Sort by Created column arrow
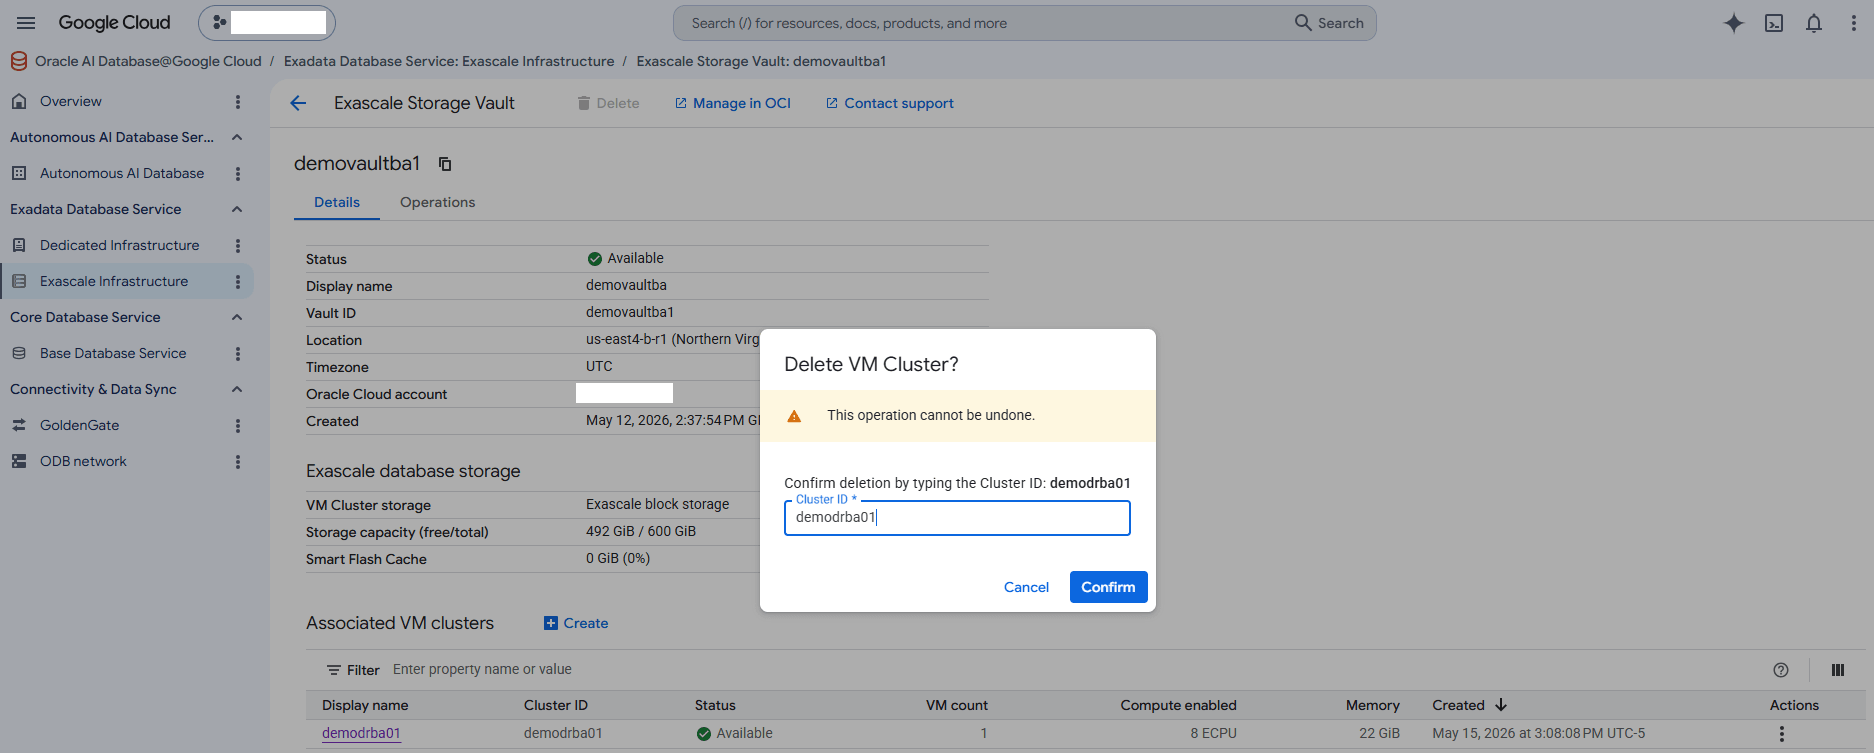 coord(1501,705)
